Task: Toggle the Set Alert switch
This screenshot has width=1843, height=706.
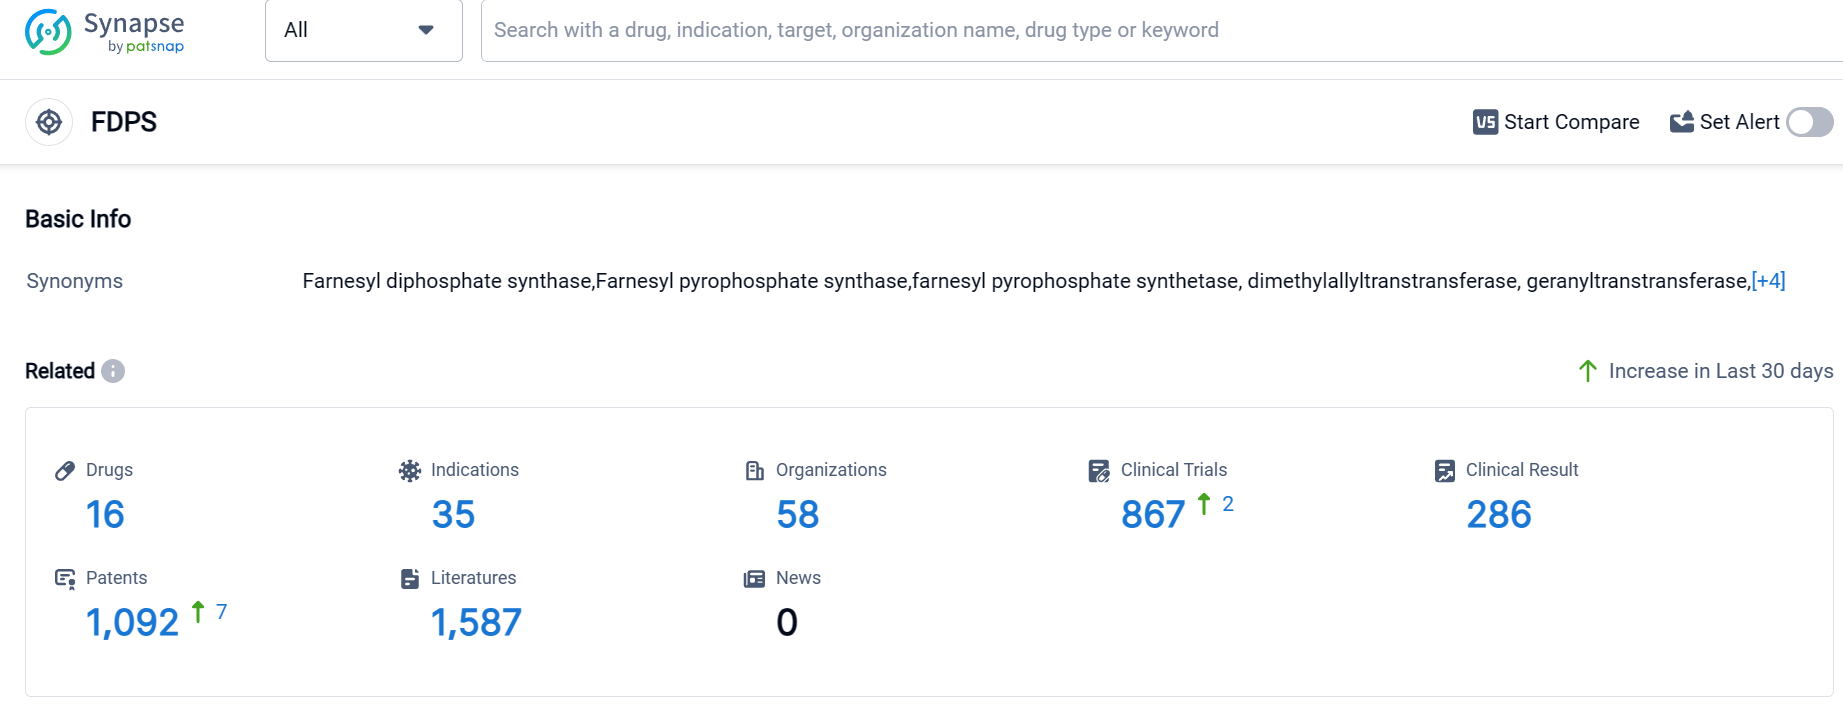Action: pyautogui.click(x=1809, y=122)
